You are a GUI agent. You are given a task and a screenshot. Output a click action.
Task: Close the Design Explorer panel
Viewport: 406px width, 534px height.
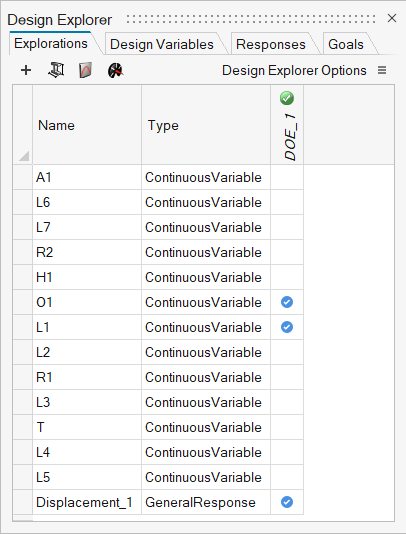click(392, 18)
